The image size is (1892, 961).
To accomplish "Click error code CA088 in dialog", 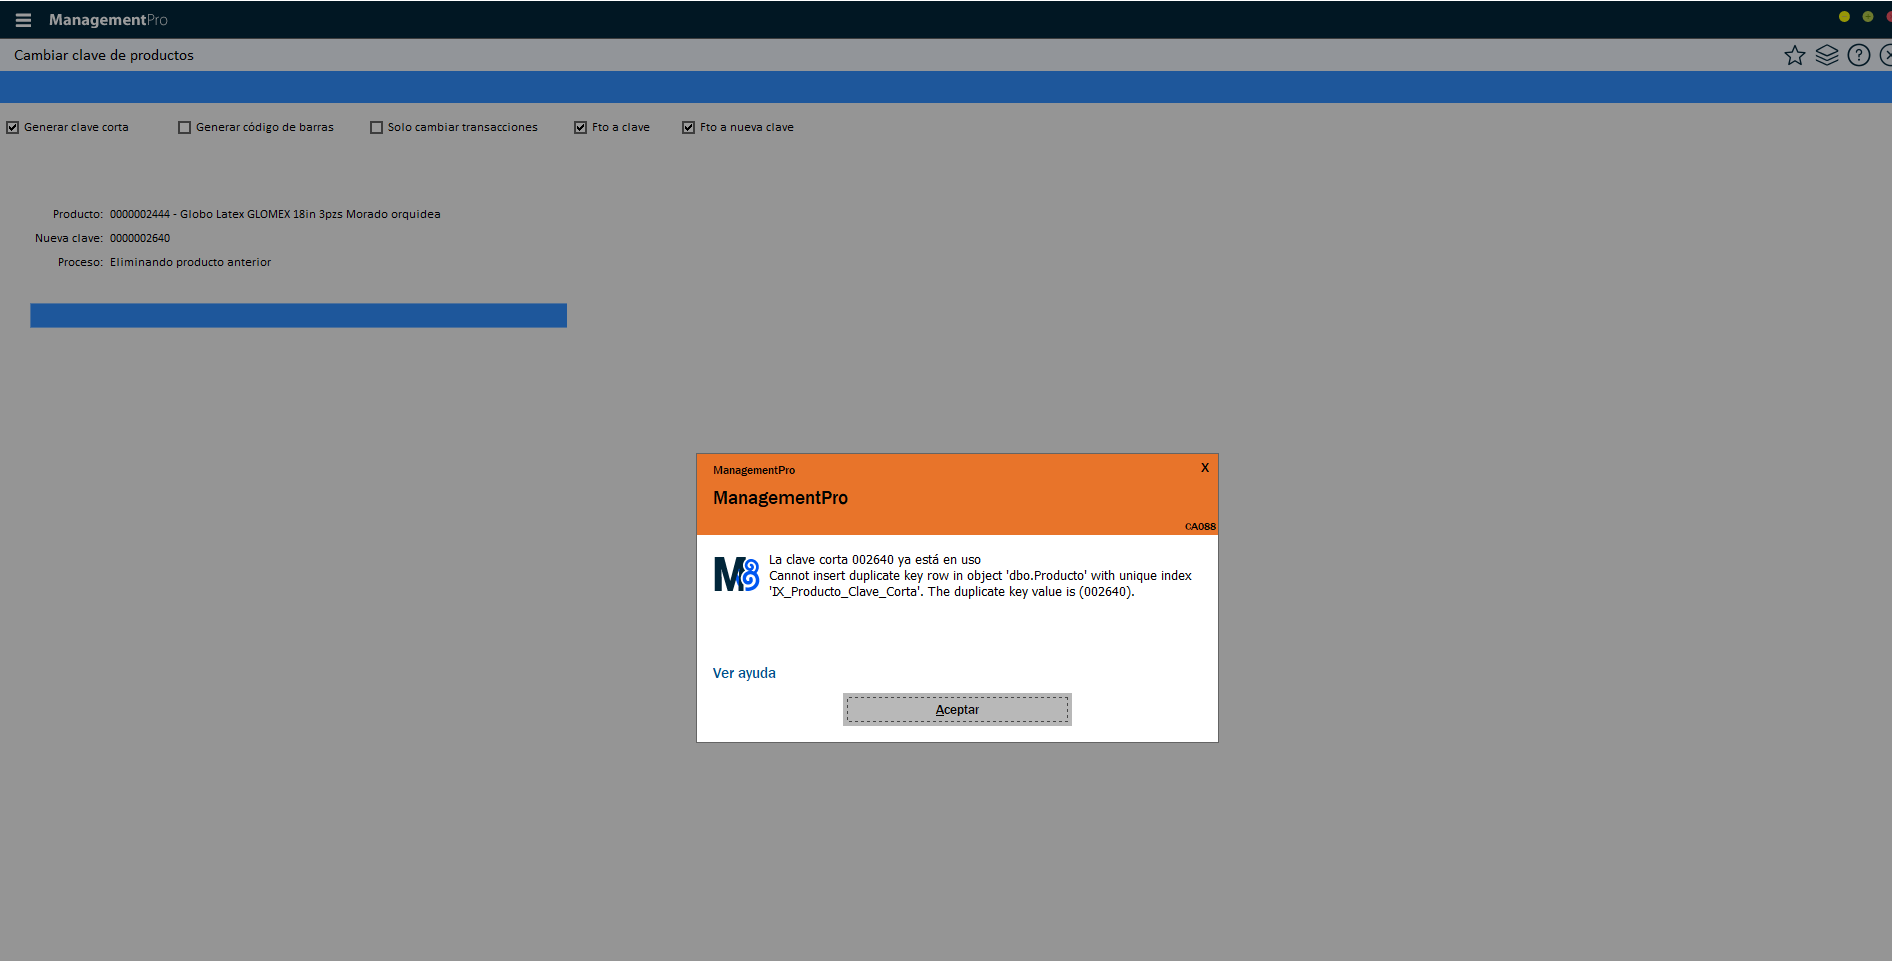I will 1200,526.
